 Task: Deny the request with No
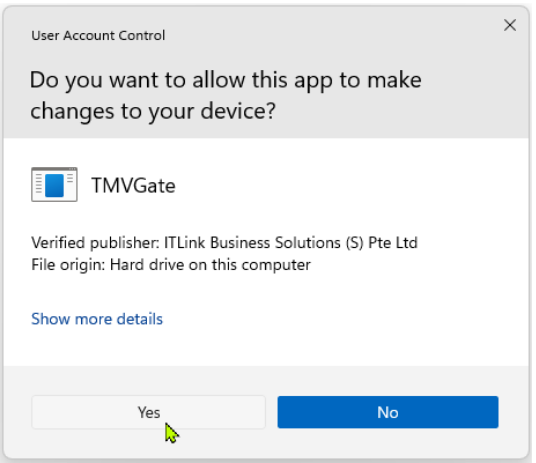(x=388, y=412)
